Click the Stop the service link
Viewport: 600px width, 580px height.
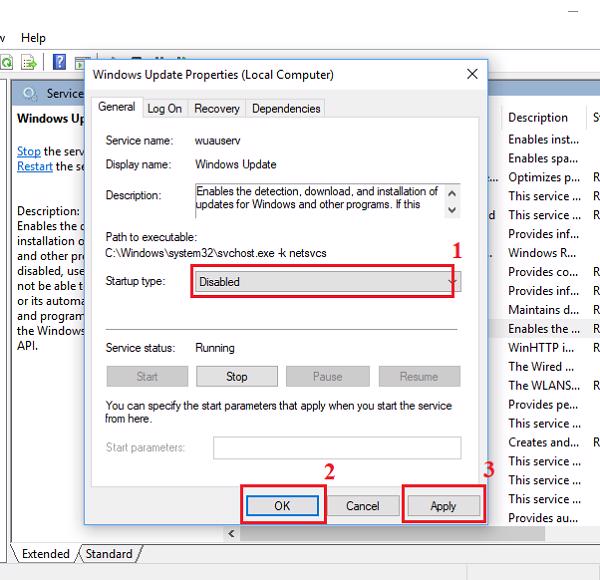(29, 151)
